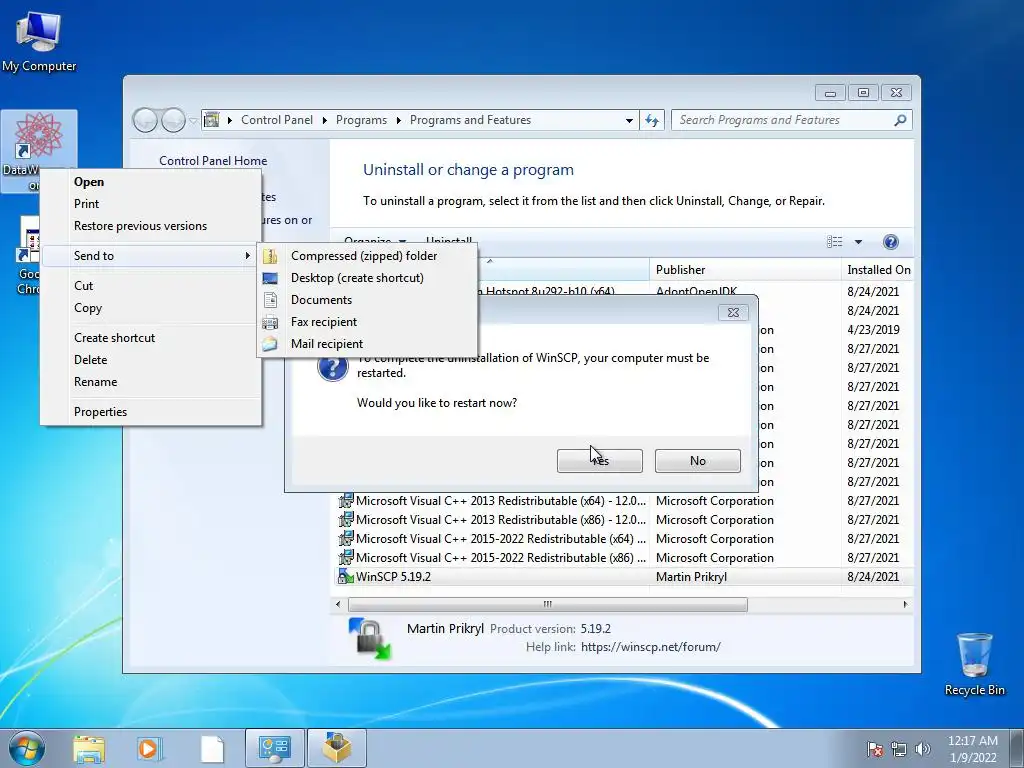This screenshot has height=768, width=1024.
Task: Click the WinSCP icon in program list
Action: (x=345, y=577)
